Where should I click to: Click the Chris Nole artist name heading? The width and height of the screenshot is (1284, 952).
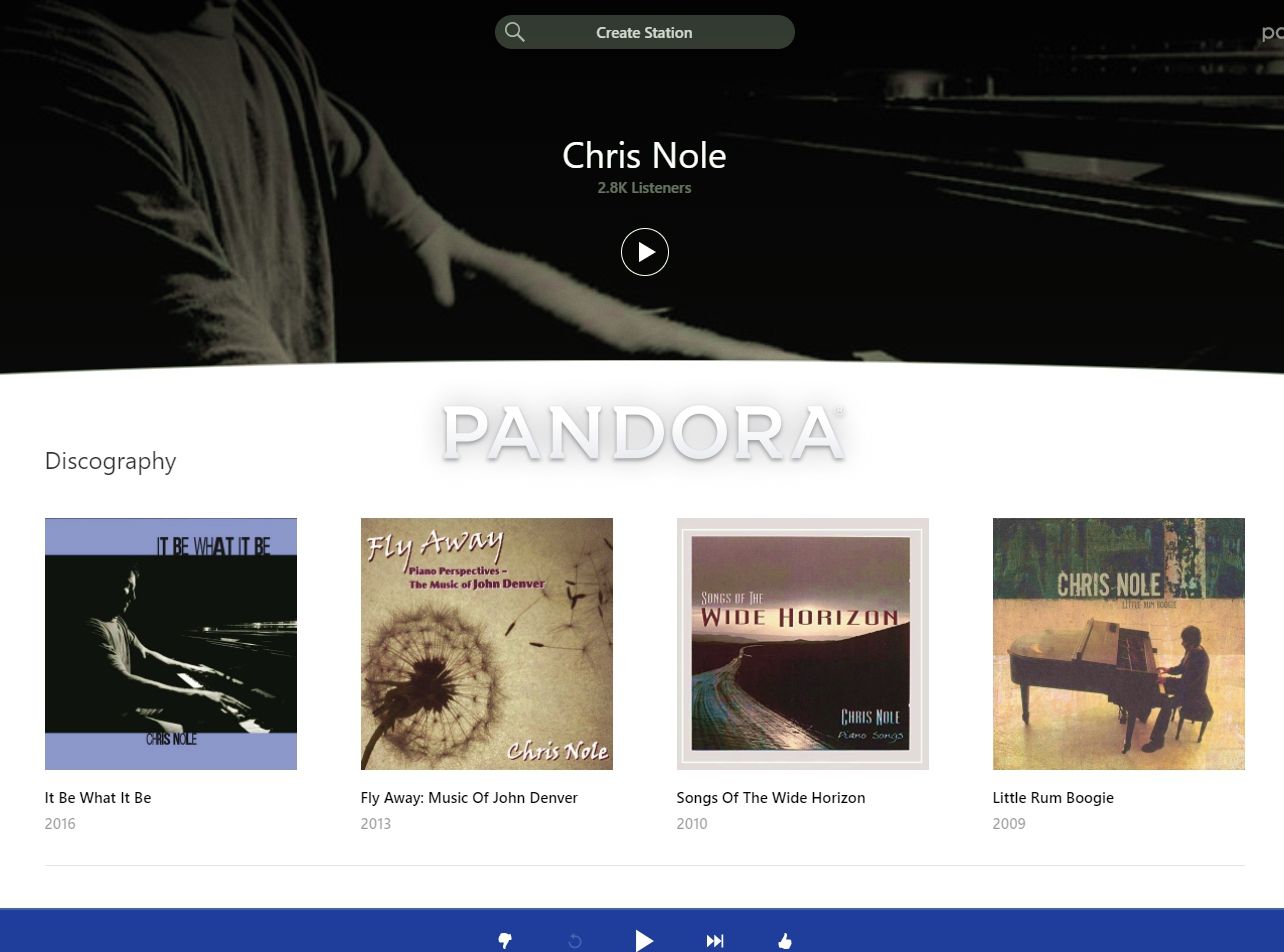(x=645, y=155)
